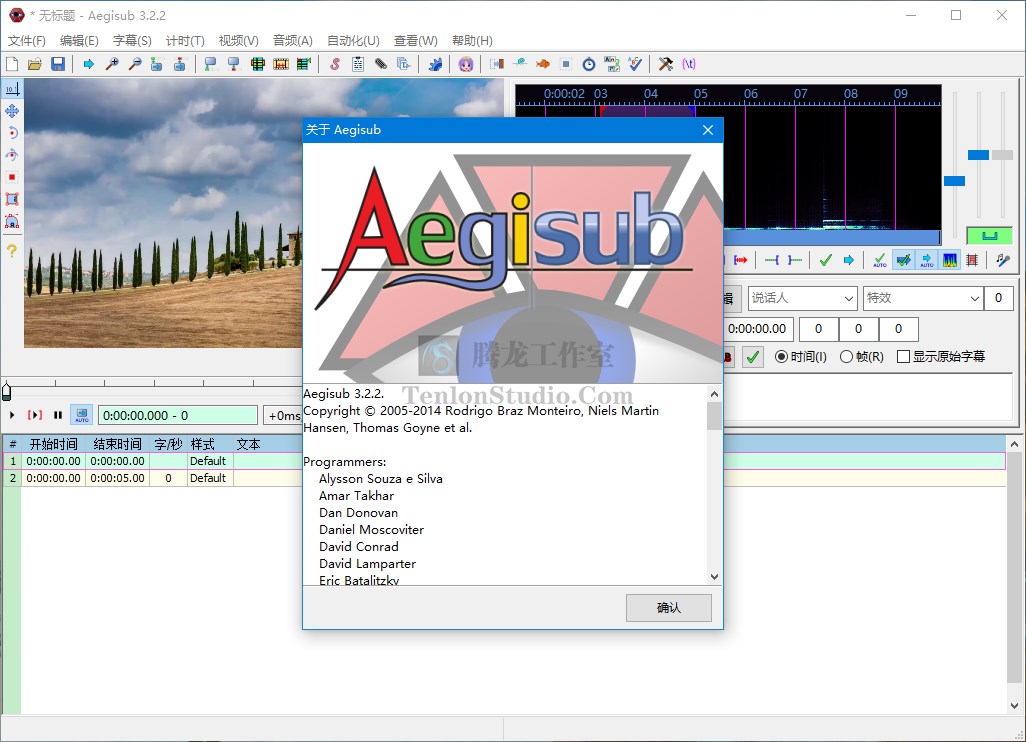Toggle spectrum analyzer display mode
This screenshot has height=742, width=1026.
[x=950, y=260]
